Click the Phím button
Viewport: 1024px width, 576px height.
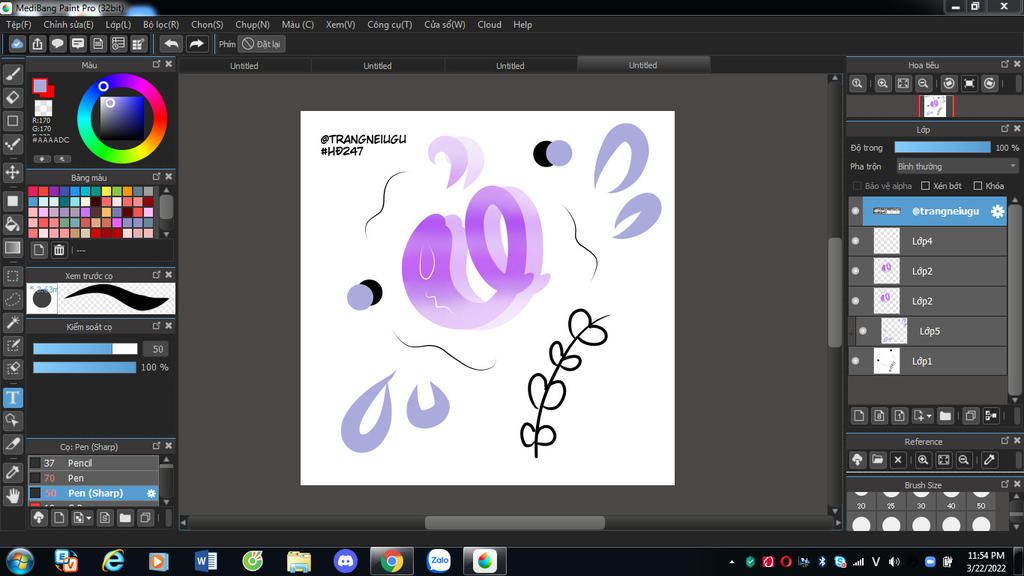[227, 44]
